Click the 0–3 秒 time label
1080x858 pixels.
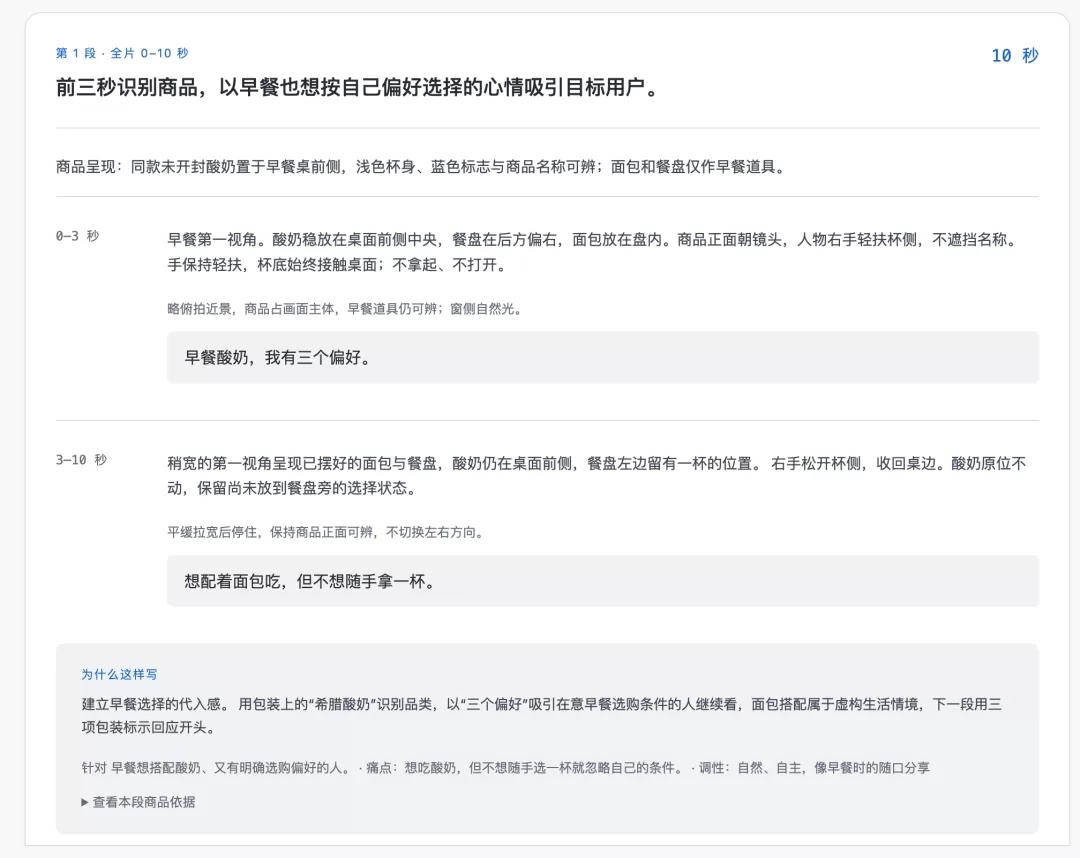(x=78, y=236)
